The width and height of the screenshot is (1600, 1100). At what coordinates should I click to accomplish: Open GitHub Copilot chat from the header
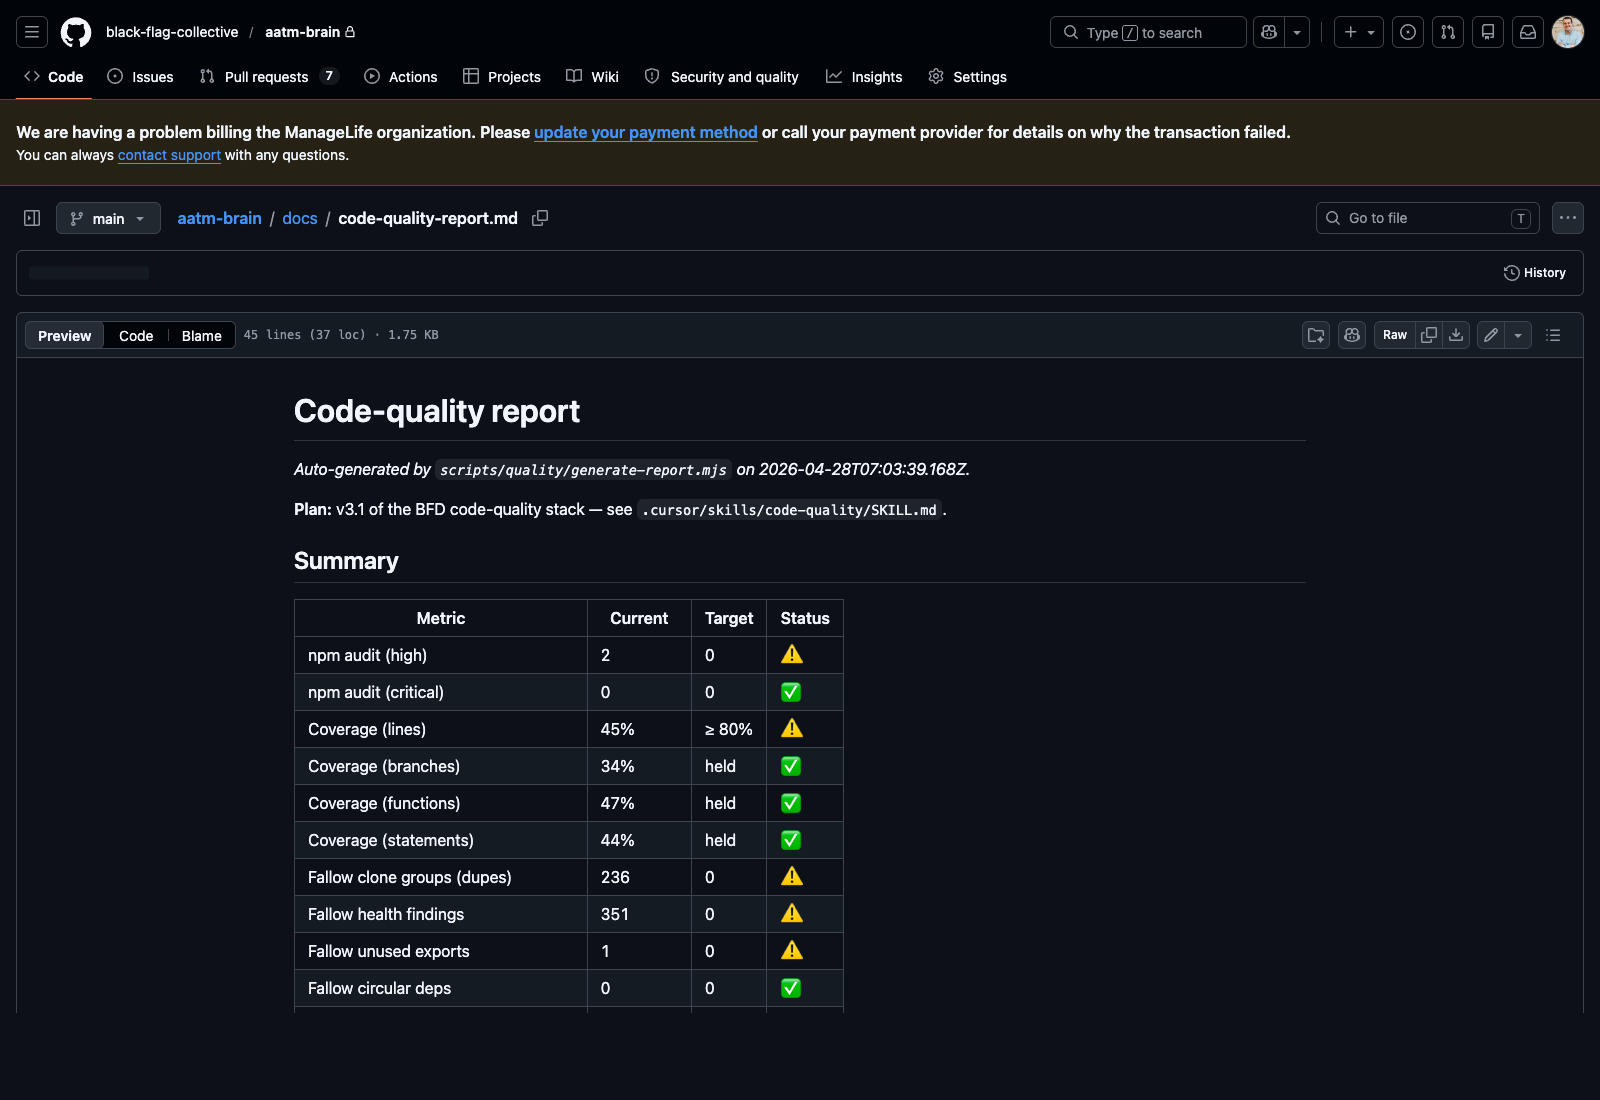1267,32
